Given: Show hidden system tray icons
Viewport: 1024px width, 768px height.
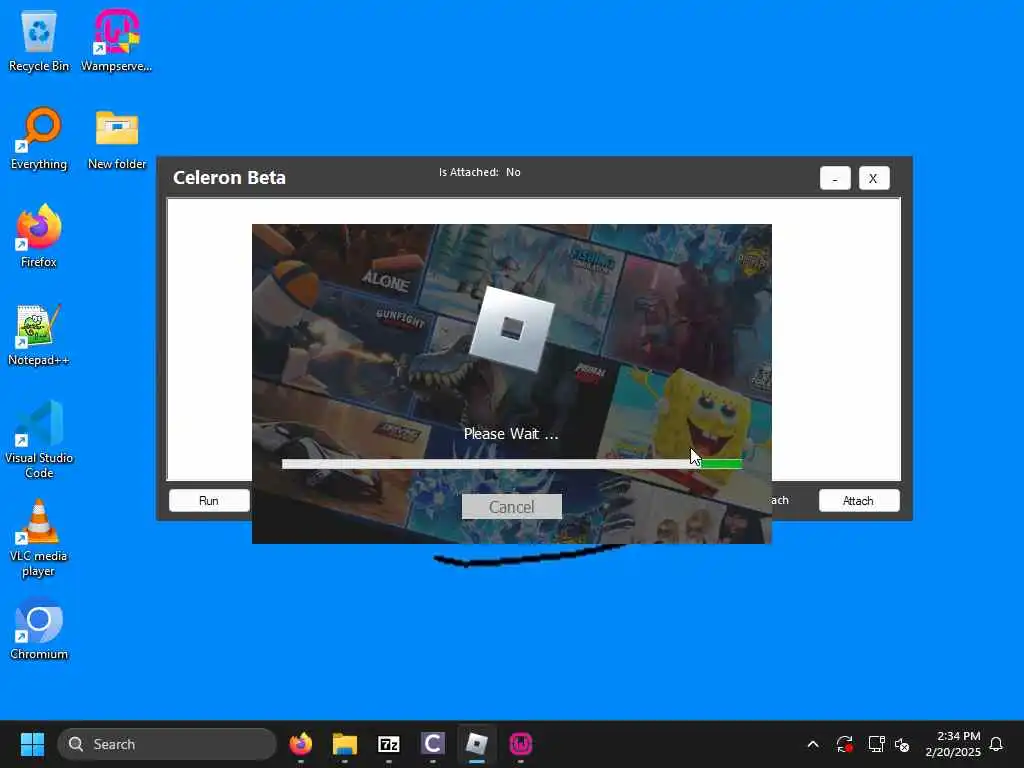Looking at the screenshot, I should click(x=813, y=744).
